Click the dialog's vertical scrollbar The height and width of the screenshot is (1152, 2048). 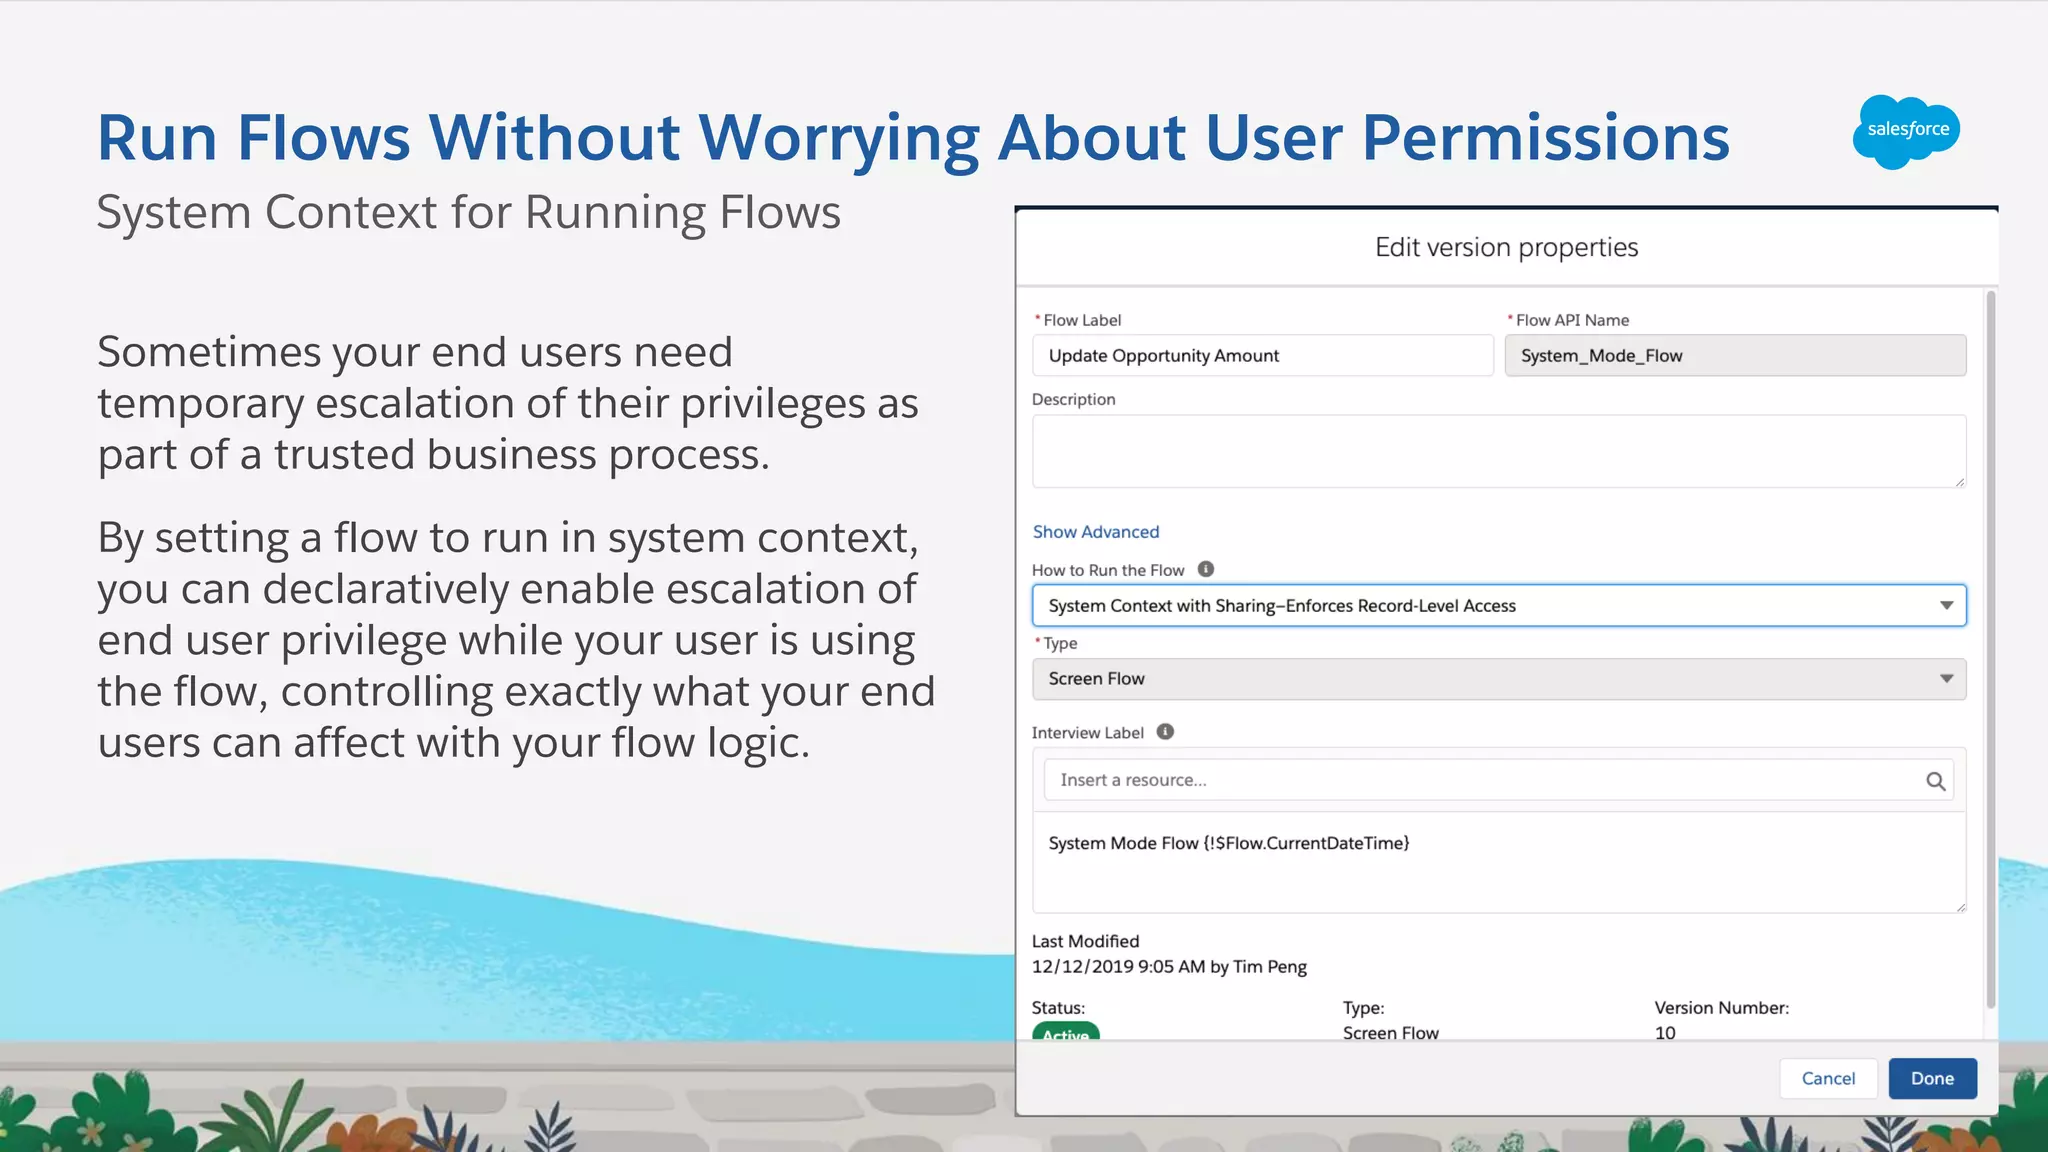1991,650
